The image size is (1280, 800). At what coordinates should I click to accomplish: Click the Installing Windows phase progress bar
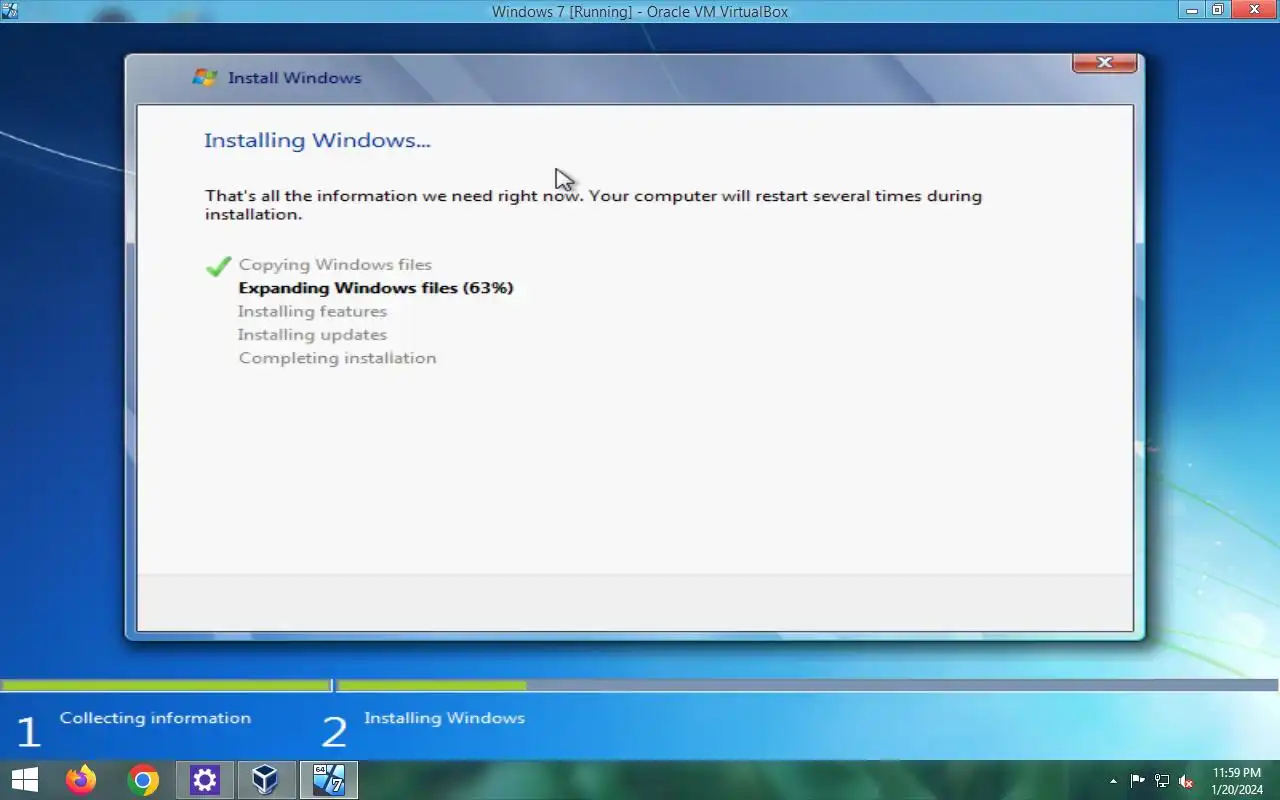[807, 686]
